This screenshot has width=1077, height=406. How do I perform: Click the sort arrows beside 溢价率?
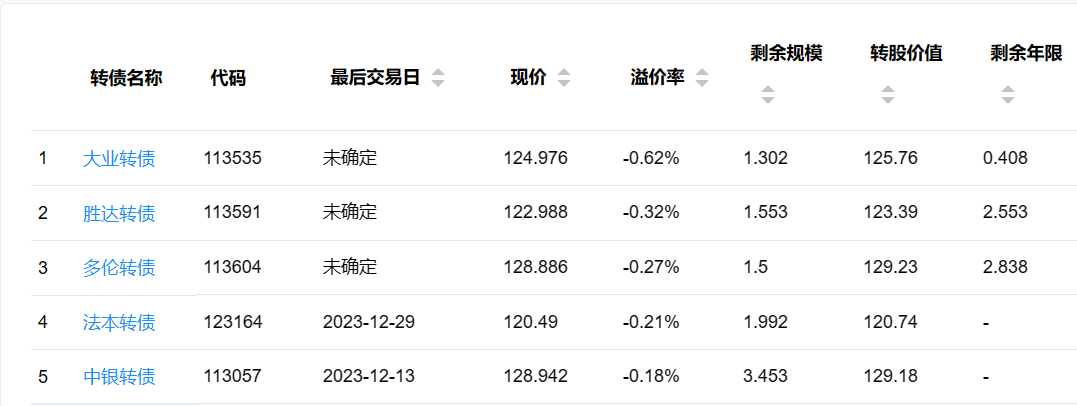pyautogui.click(x=702, y=78)
